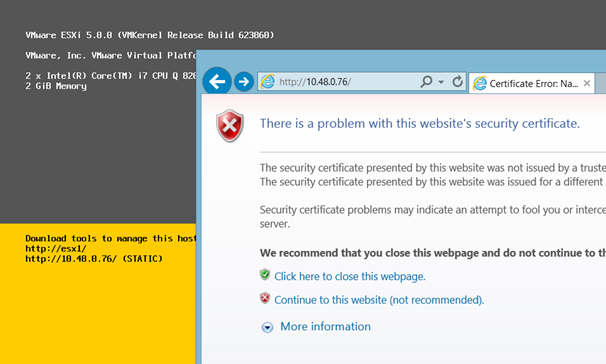Click the http://10.48.0.76/ address field
The height and width of the screenshot is (364, 606).
click(346, 82)
